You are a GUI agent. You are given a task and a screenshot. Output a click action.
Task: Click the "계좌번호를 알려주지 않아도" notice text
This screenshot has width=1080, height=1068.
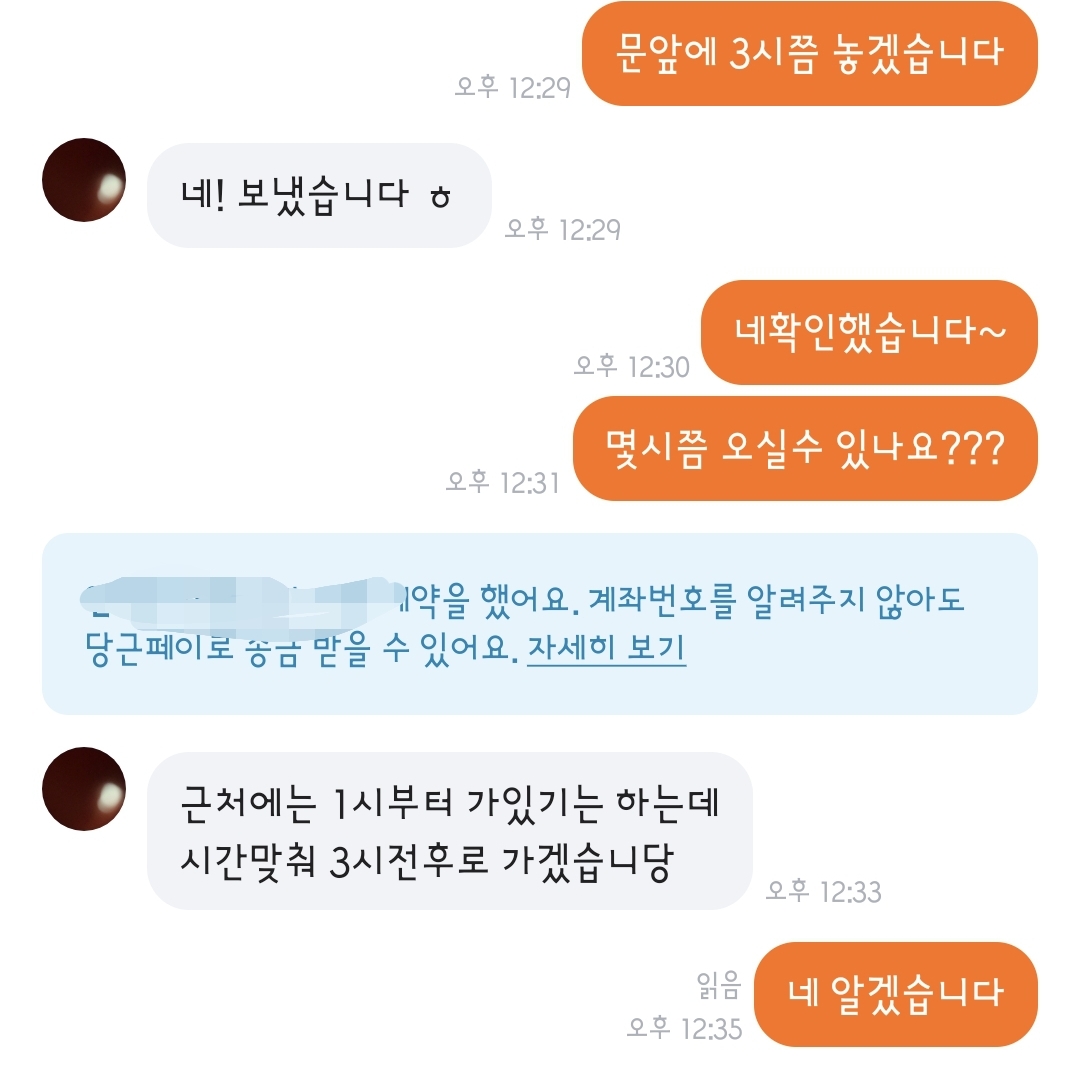coord(776,600)
